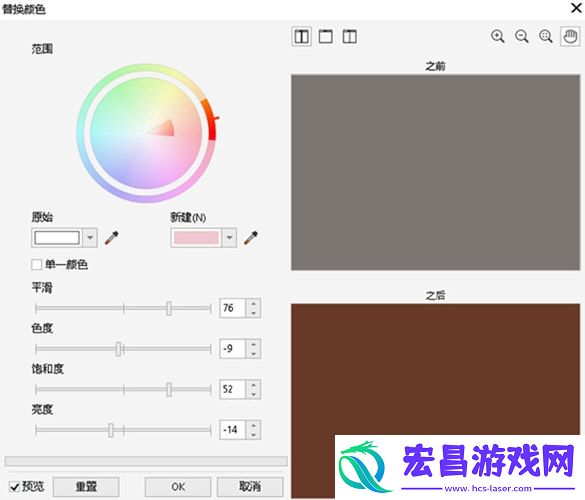Click the white 原始 color swatch

57,238
